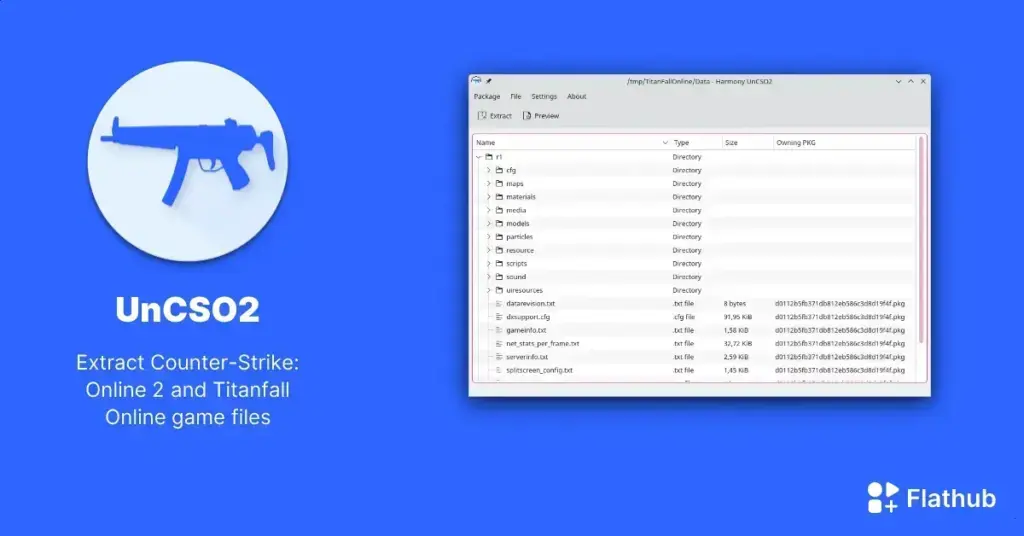Expand the media folder
Image resolution: width=1024 pixels, height=536 pixels.
point(488,210)
